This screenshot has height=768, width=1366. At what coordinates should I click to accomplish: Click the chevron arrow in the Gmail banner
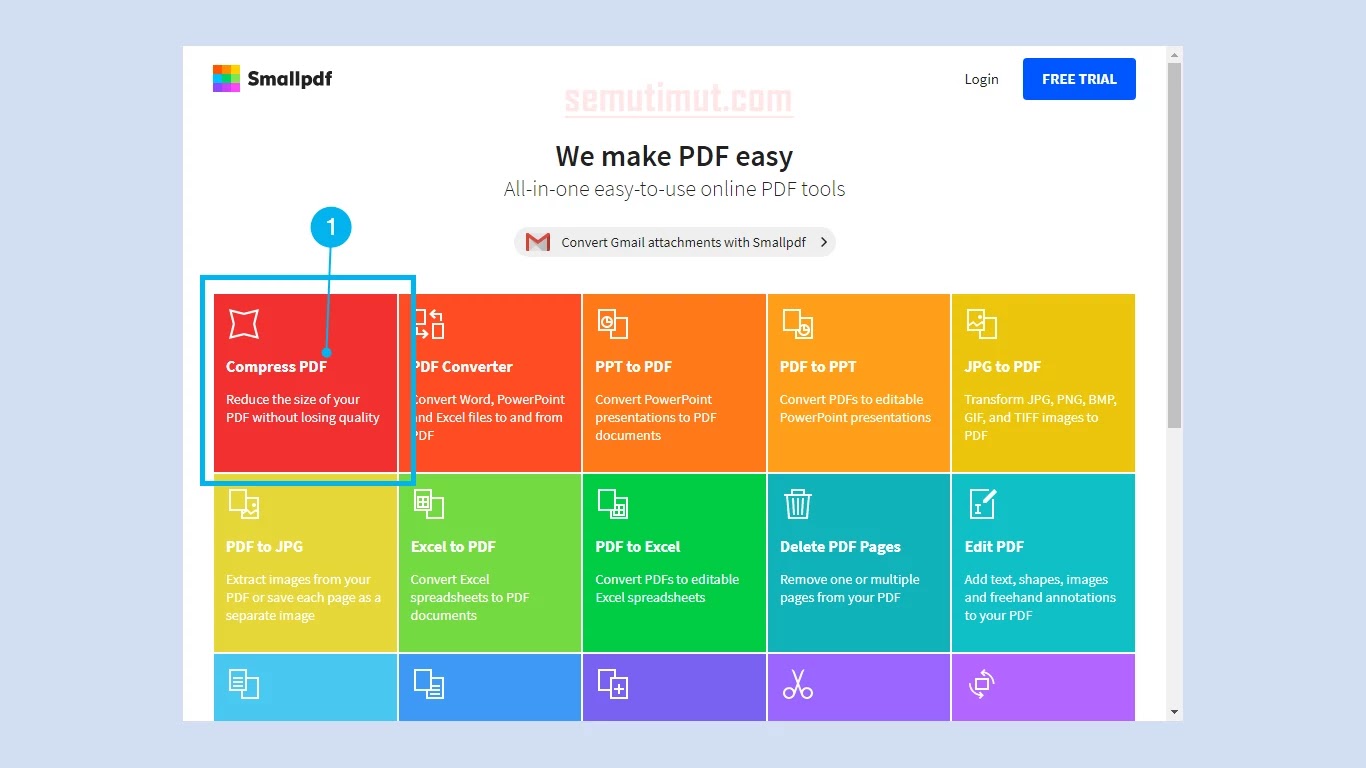823,242
